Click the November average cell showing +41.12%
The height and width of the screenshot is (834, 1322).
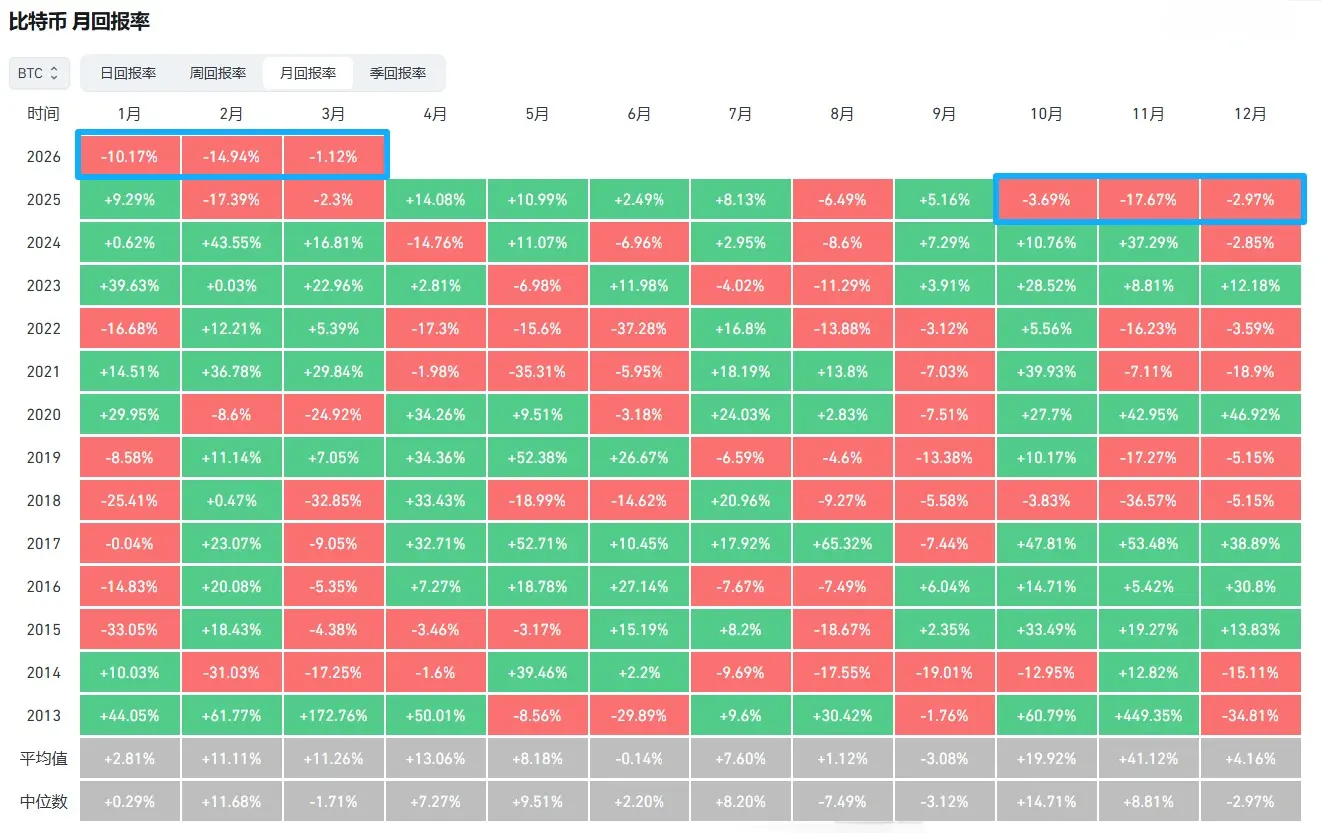[1148, 759]
